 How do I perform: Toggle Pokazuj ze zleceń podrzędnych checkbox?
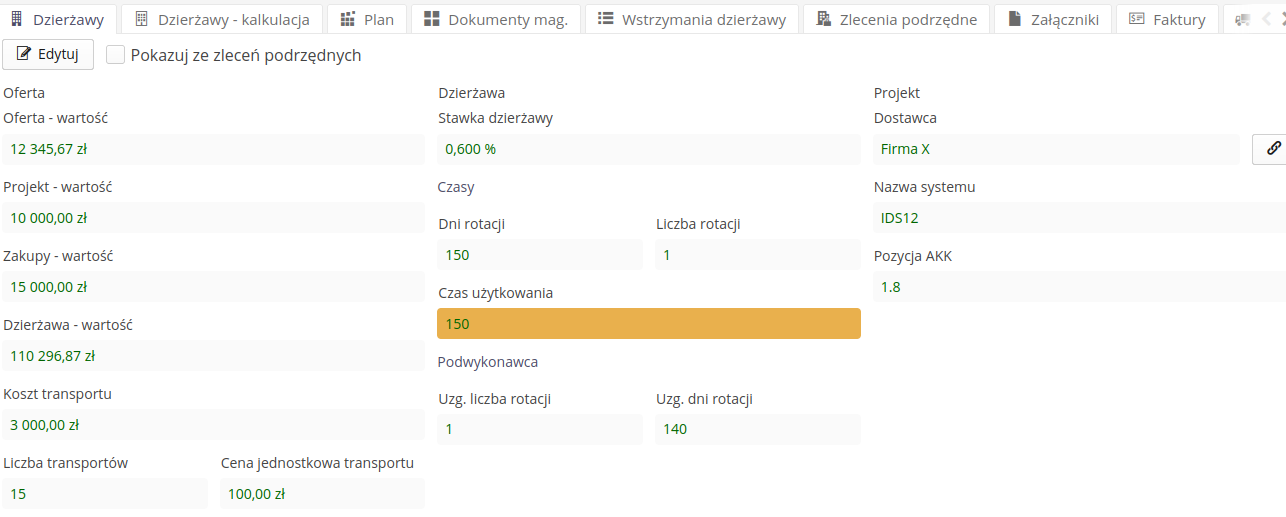pyautogui.click(x=116, y=56)
